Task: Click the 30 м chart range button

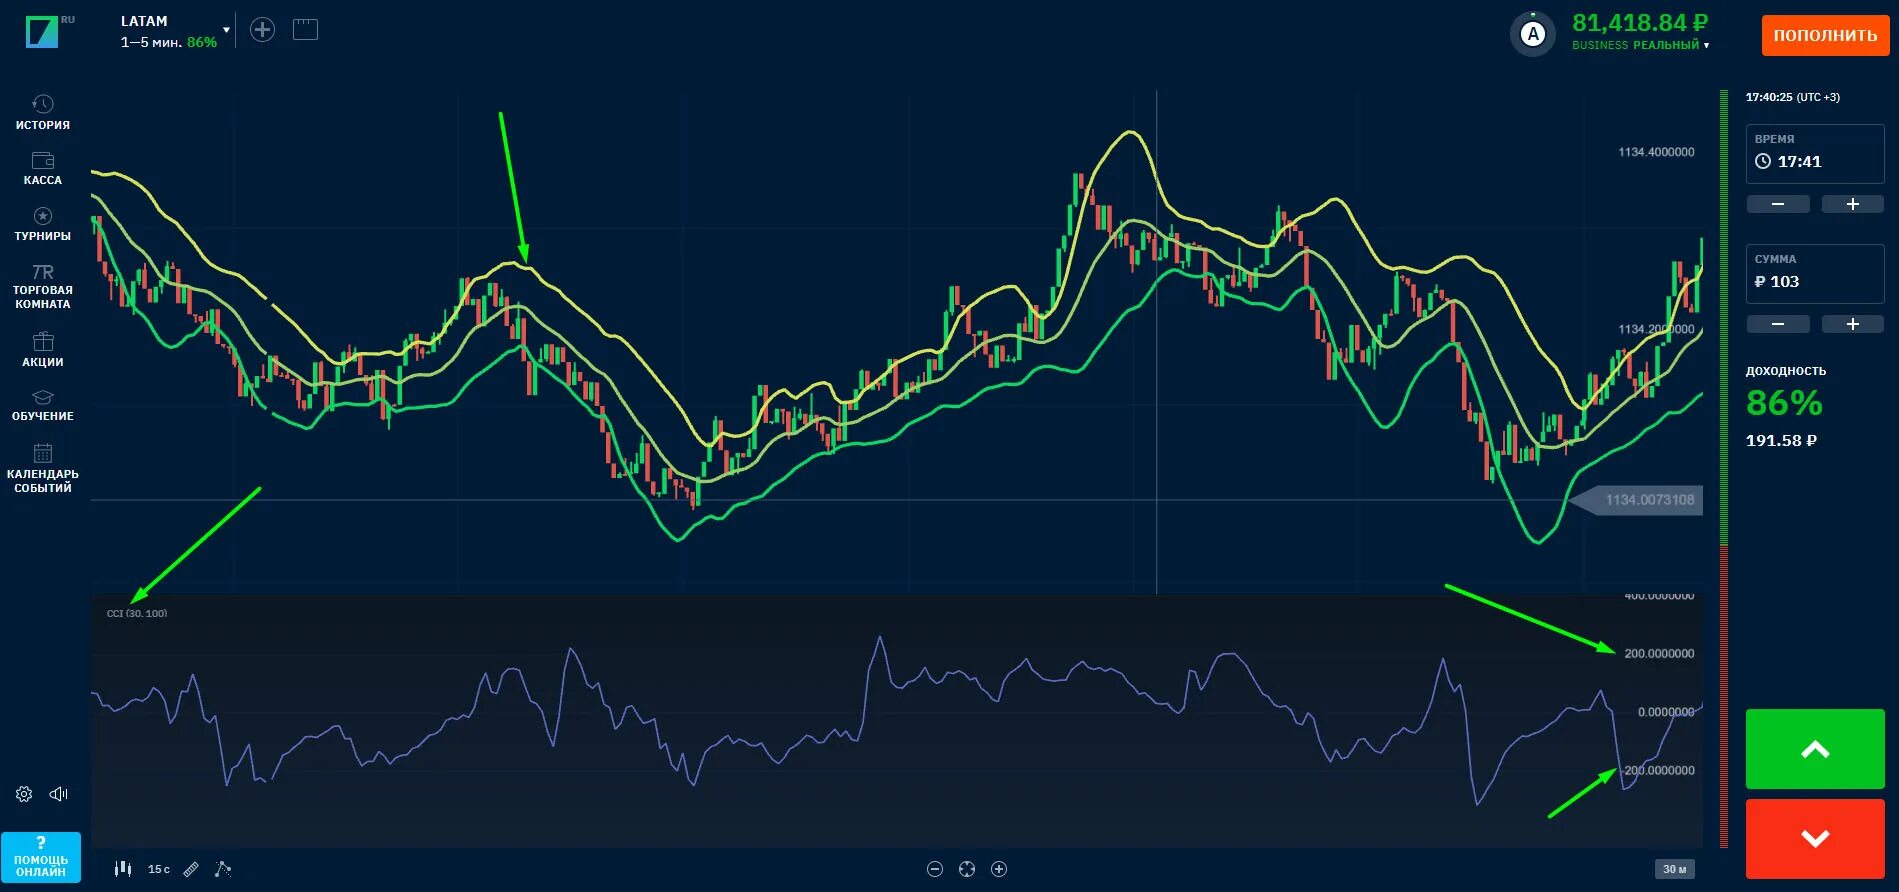Action: pyautogui.click(x=1675, y=869)
